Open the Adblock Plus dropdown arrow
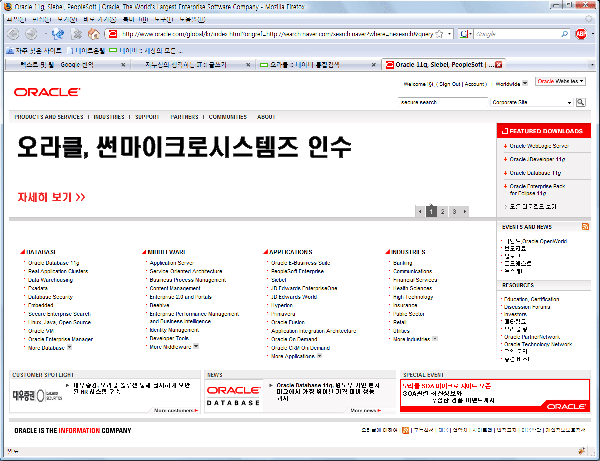 [593, 34]
